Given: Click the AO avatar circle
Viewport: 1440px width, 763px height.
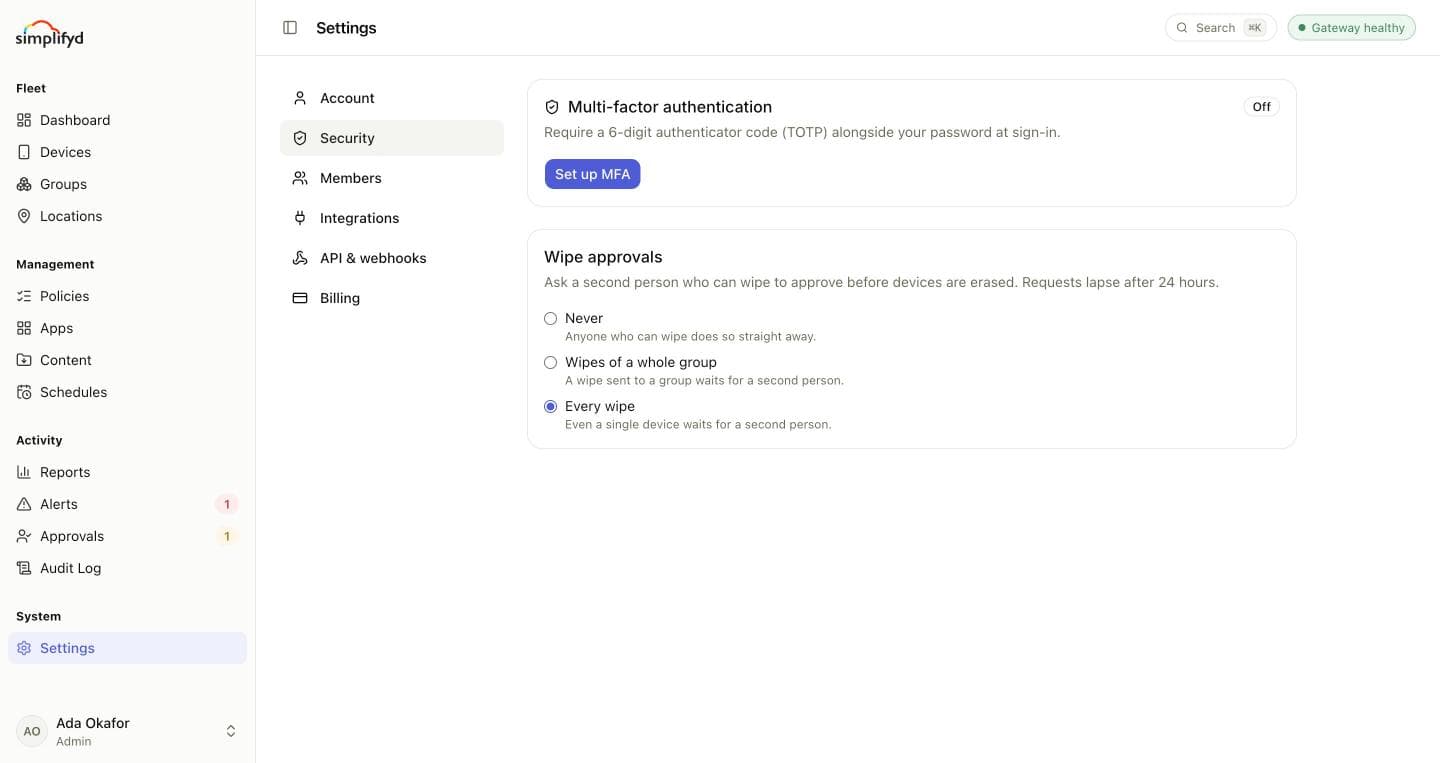Looking at the screenshot, I should click(x=32, y=731).
